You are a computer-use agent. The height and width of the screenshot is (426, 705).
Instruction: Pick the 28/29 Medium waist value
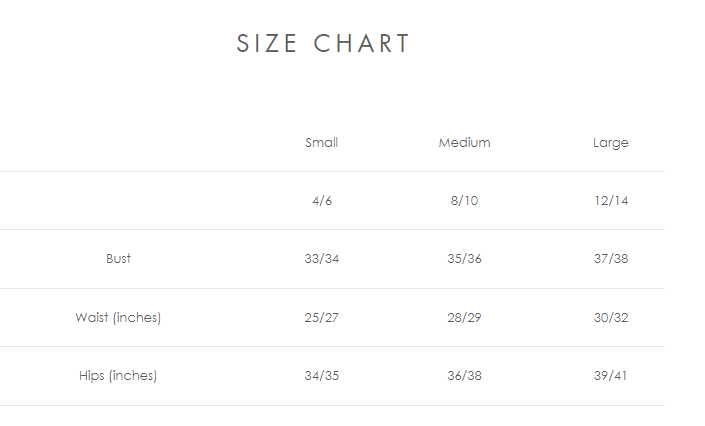465,318
